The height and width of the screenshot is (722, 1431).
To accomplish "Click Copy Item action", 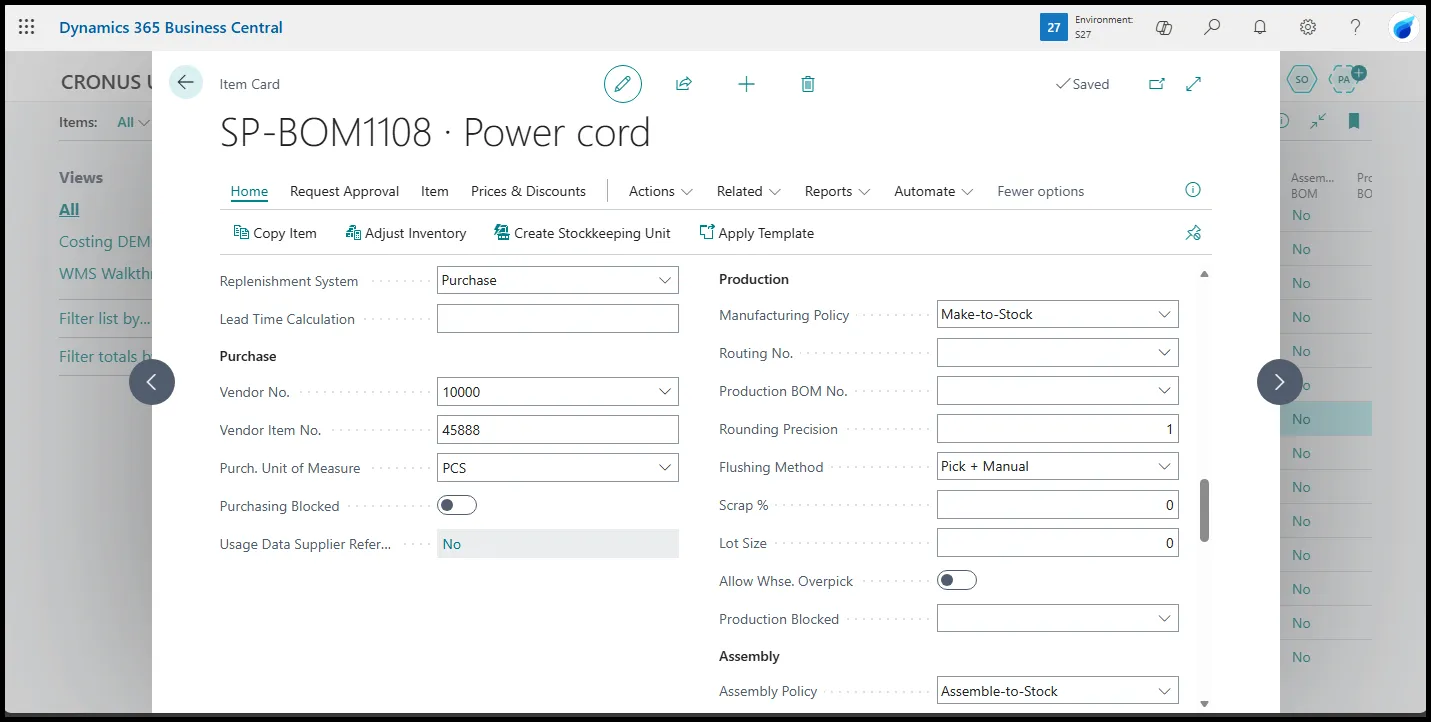I will [275, 233].
